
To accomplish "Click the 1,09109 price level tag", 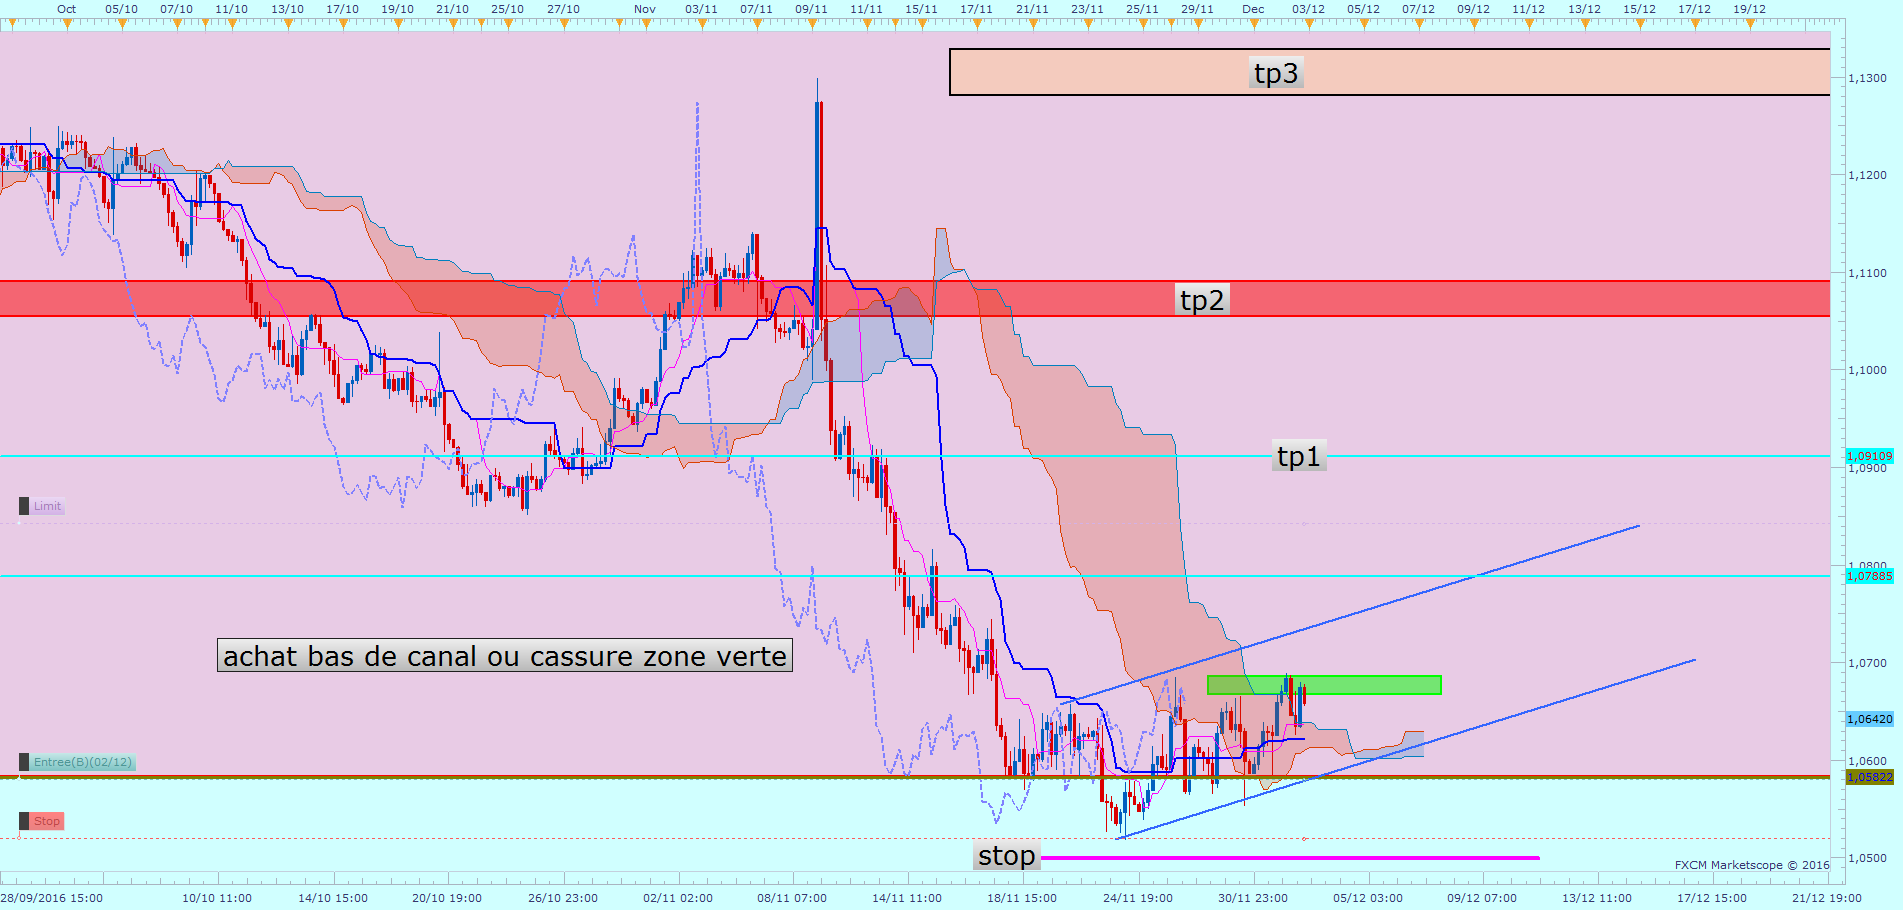I will click(1869, 456).
